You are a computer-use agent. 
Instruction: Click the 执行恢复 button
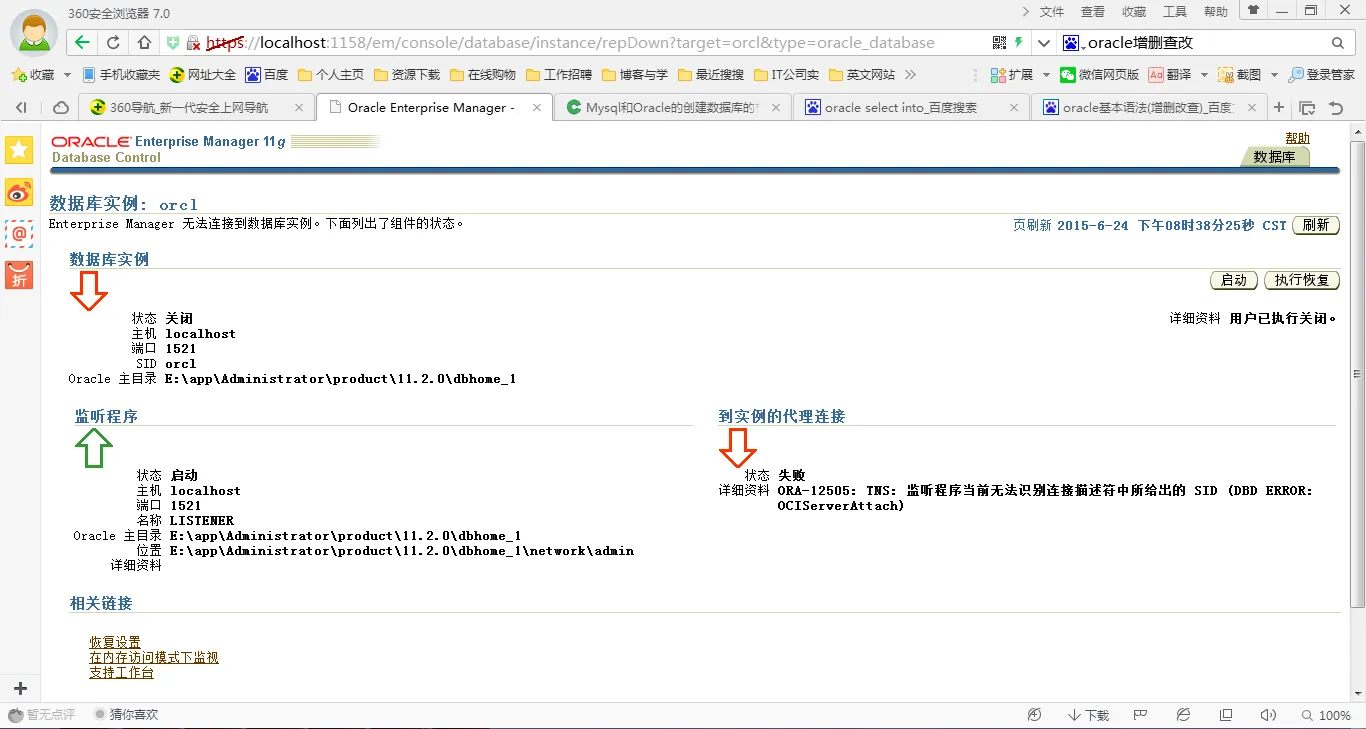click(1301, 280)
